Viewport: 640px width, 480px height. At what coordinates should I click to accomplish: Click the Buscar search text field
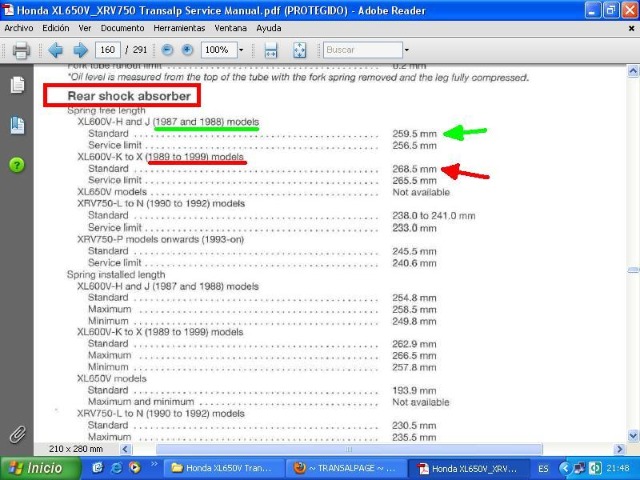coord(360,49)
